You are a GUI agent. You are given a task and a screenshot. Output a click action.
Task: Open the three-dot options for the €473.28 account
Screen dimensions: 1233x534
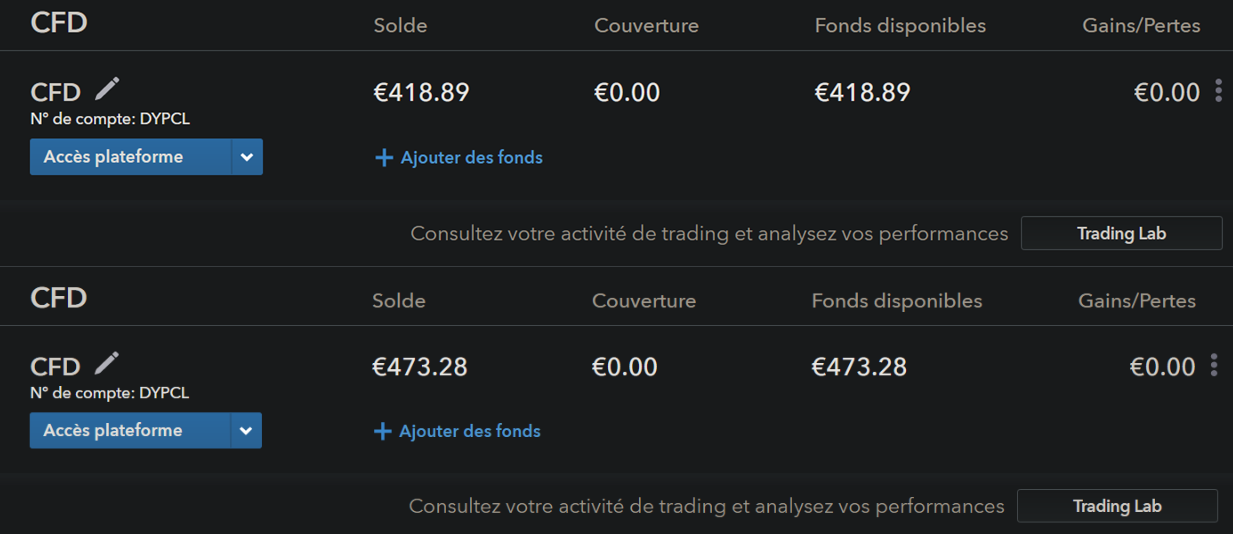point(1214,365)
